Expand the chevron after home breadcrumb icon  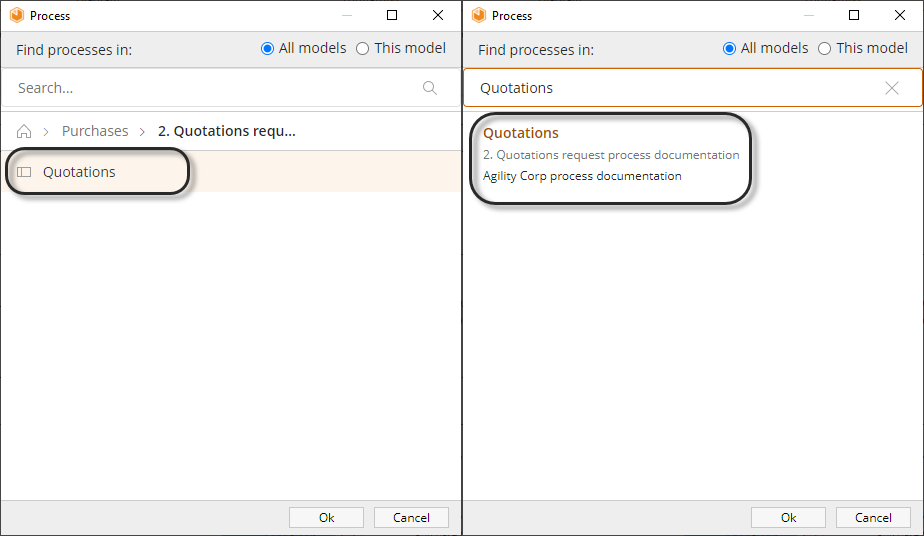(x=46, y=131)
